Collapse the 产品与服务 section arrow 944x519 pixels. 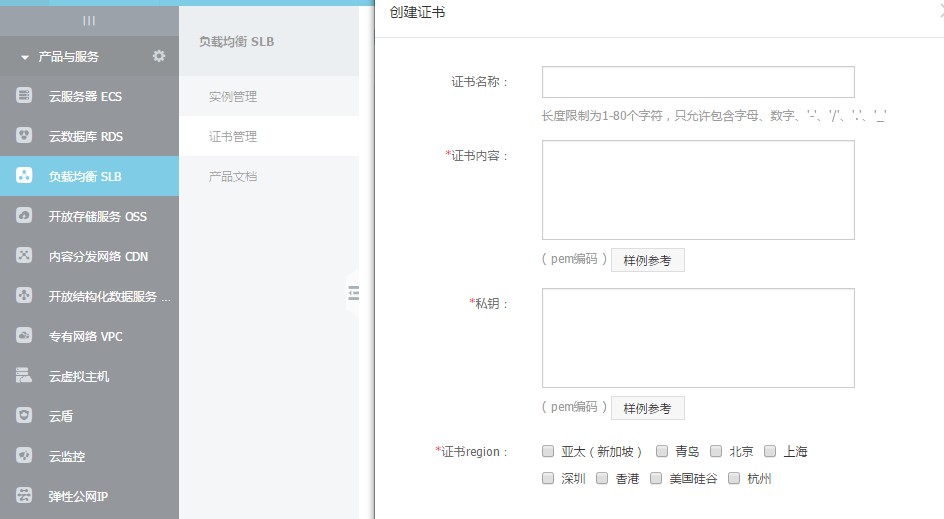[25, 57]
